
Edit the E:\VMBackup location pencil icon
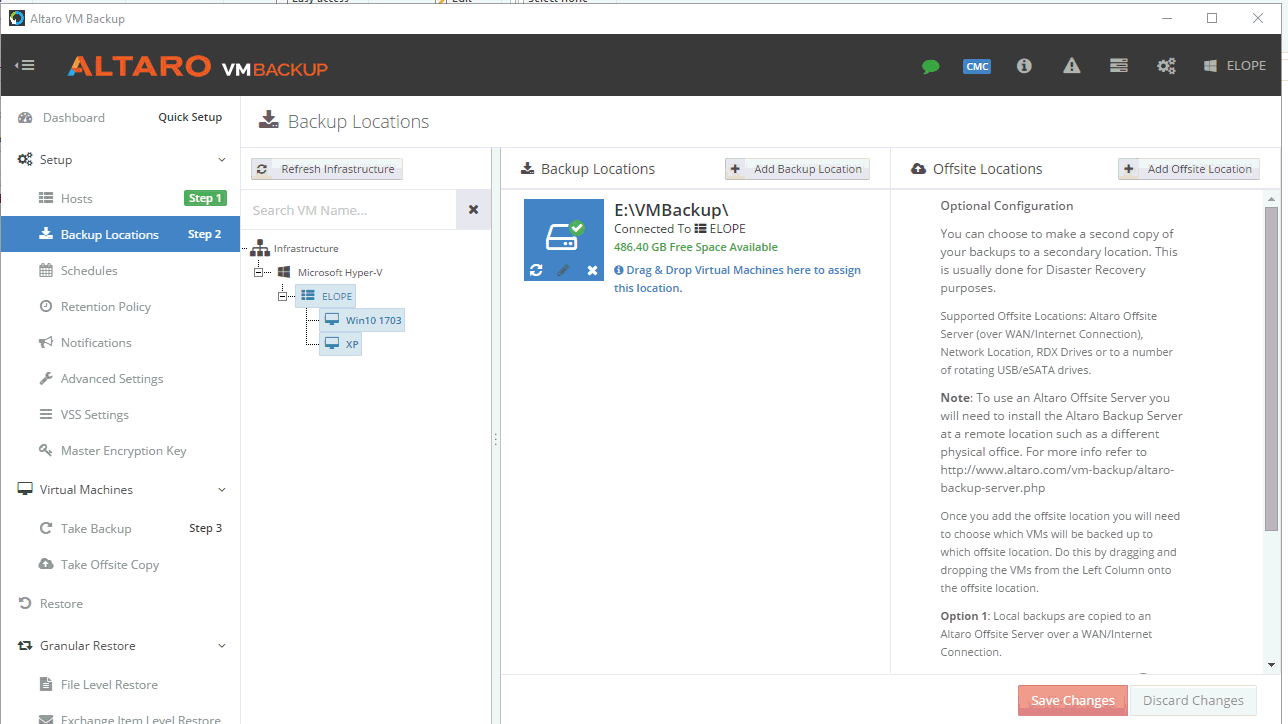(x=563, y=270)
